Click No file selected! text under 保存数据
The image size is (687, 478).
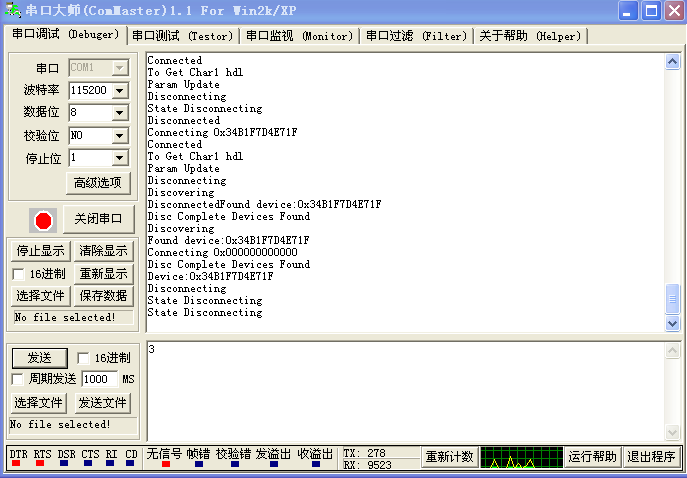coord(65,317)
